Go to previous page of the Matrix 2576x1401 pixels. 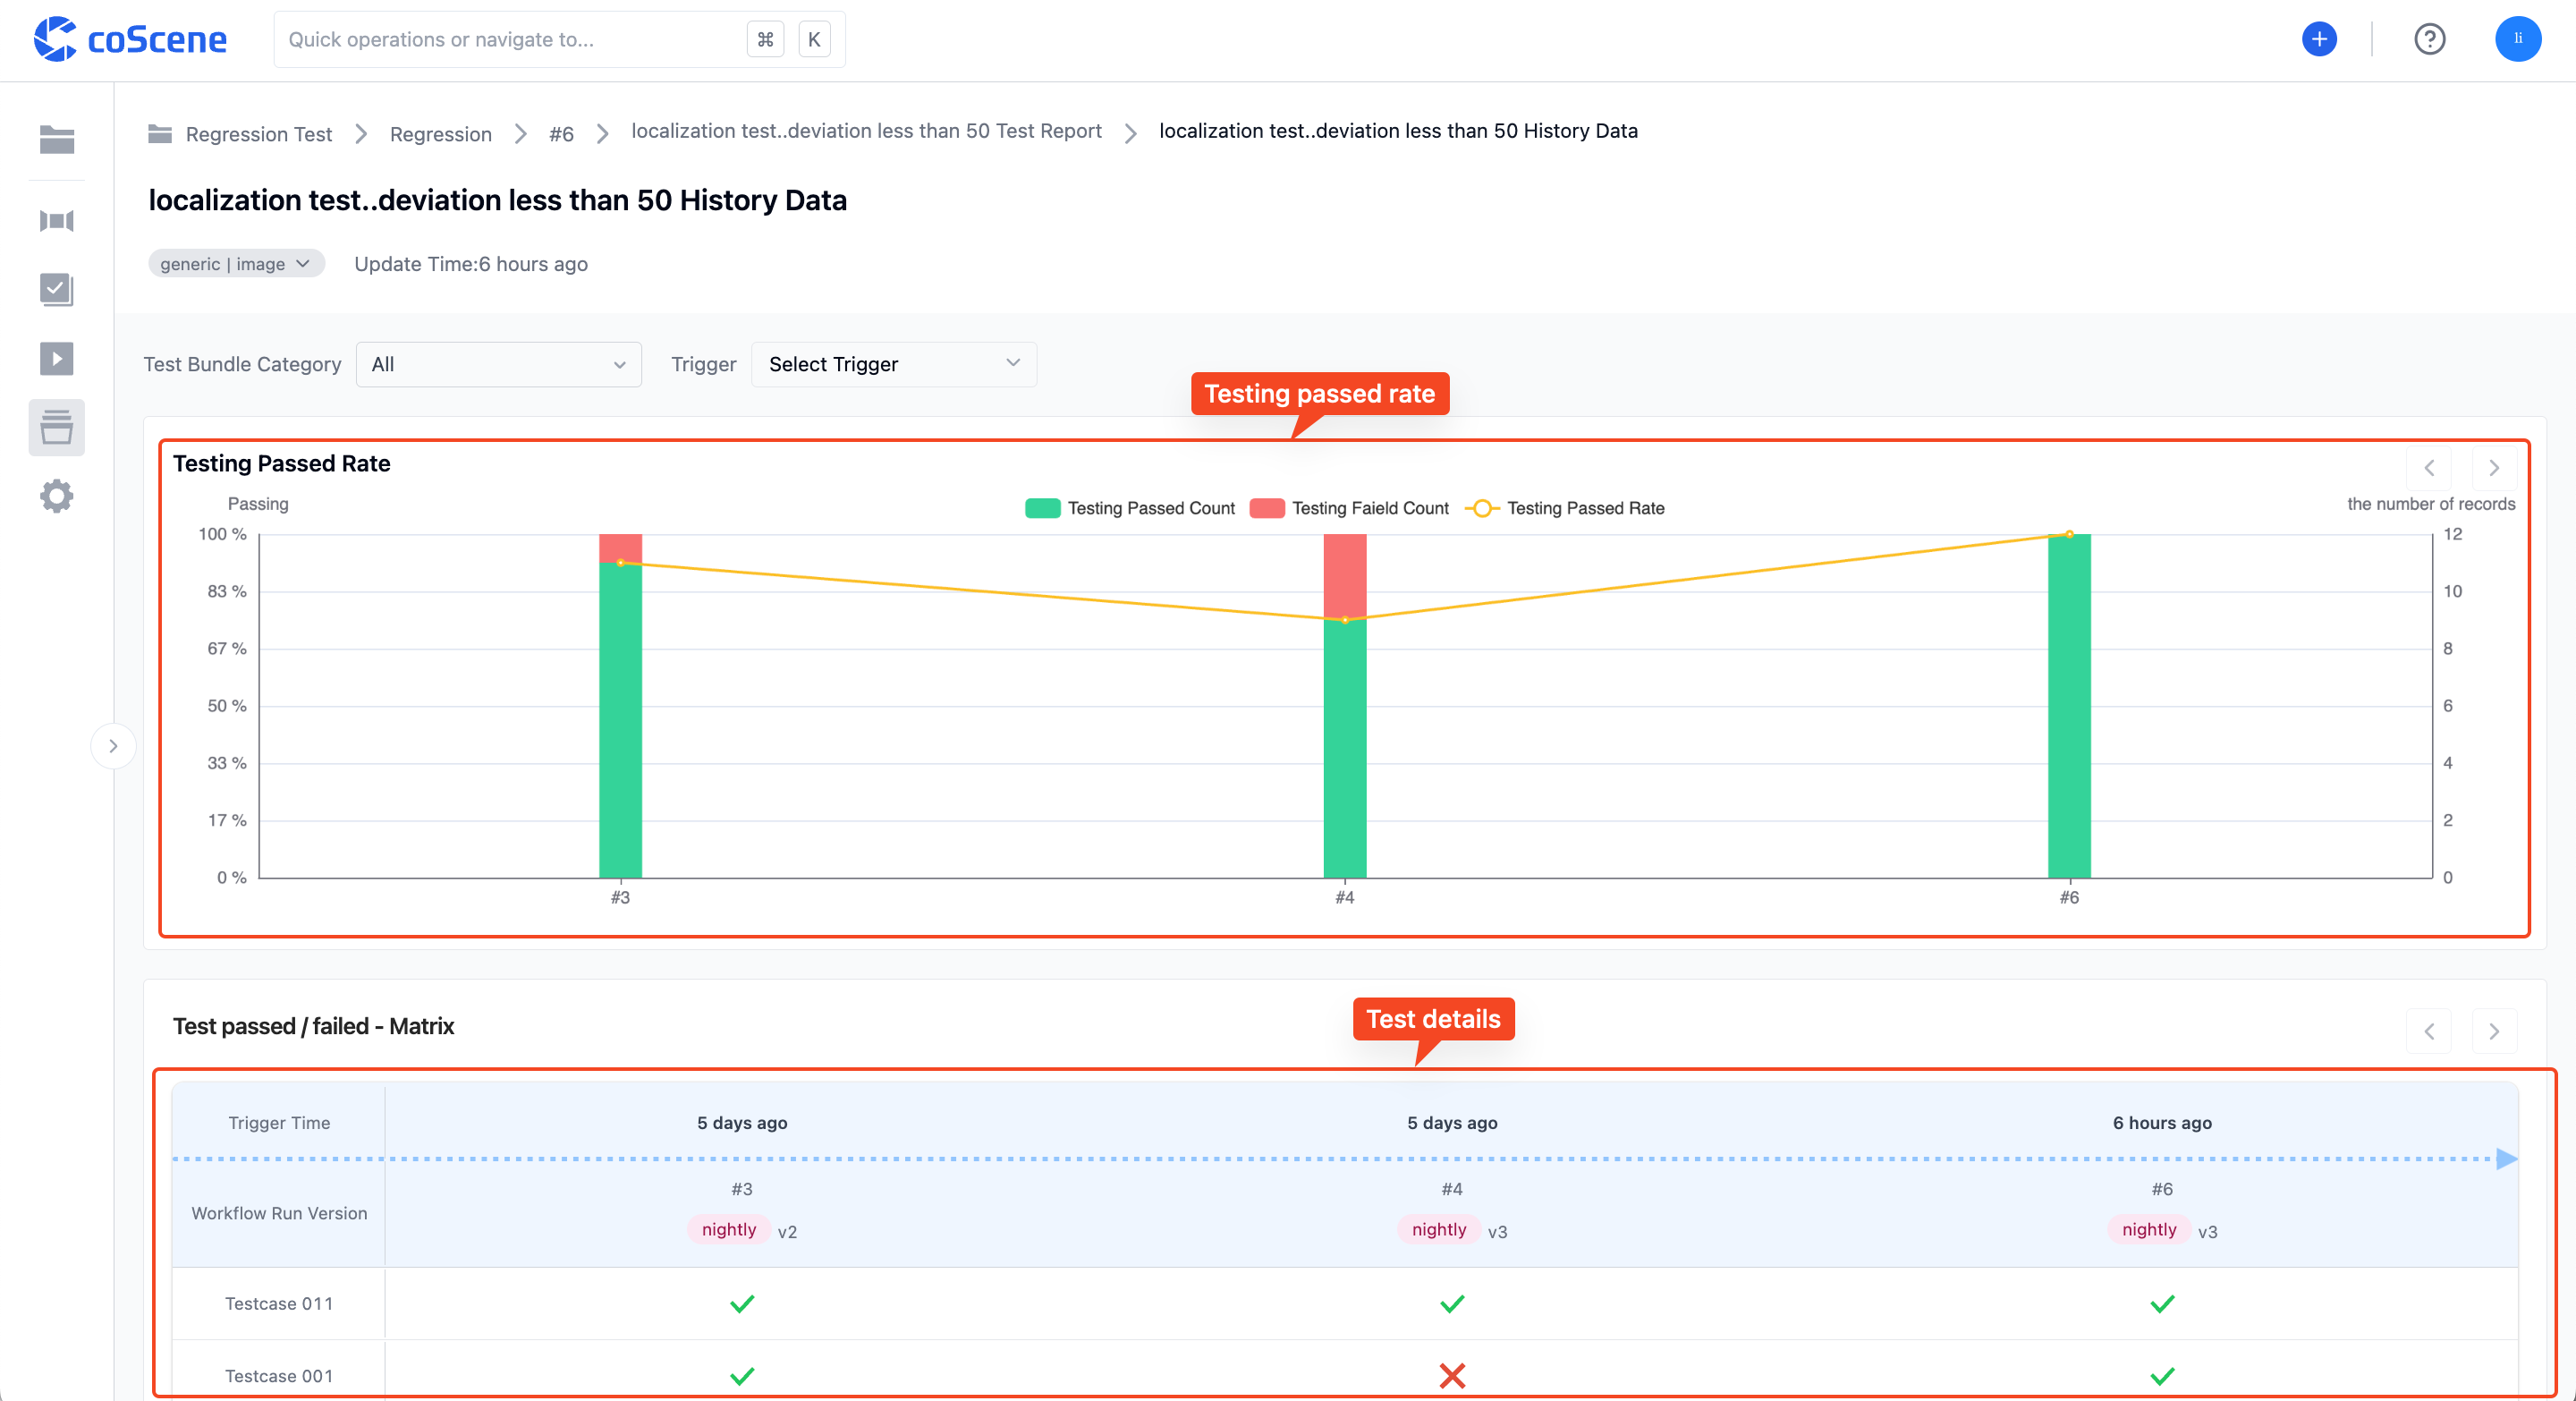click(x=2429, y=1031)
